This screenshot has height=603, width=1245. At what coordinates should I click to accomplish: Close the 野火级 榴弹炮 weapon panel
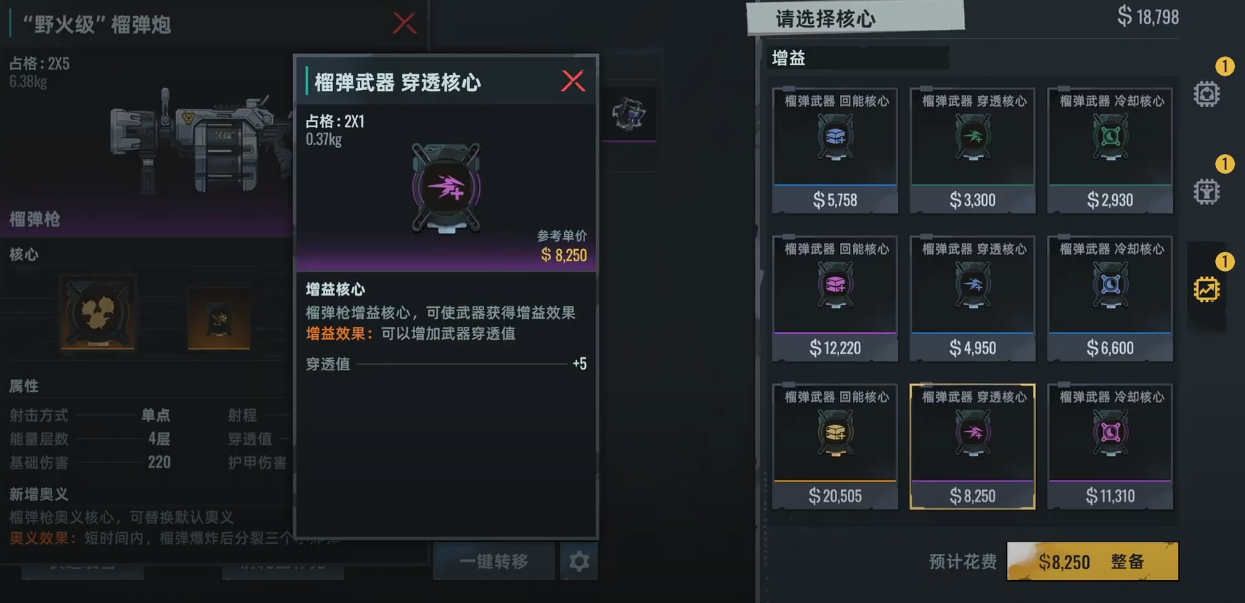pyautogui.click(x=405, y=23)
